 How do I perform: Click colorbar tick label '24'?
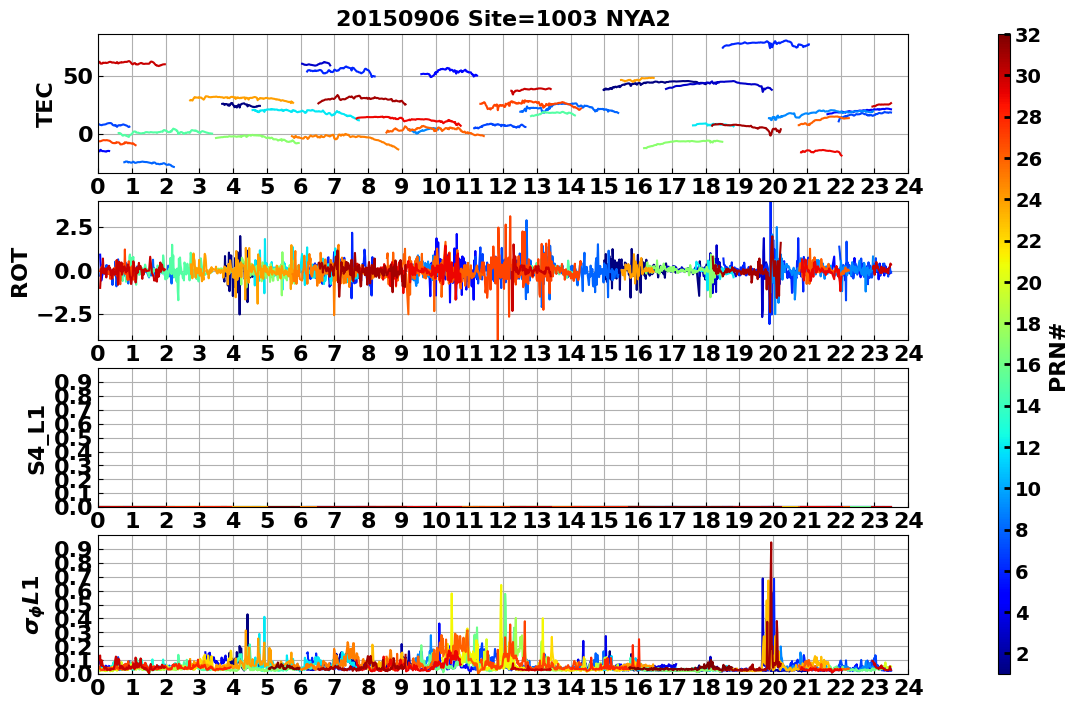point(1028,200)
